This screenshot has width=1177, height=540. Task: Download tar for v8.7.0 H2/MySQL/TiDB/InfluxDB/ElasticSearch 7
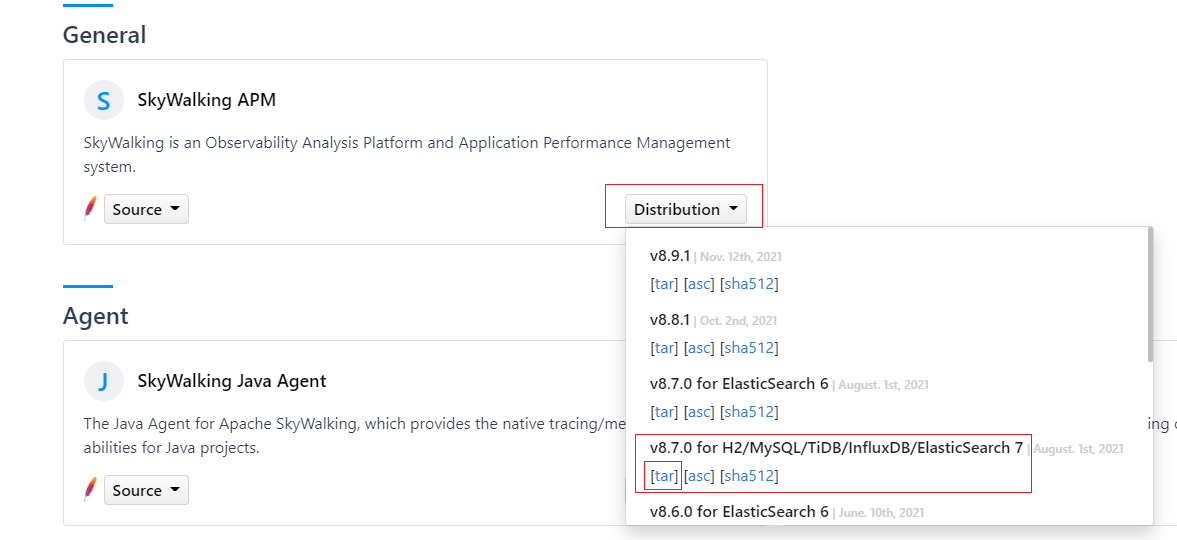664,476
